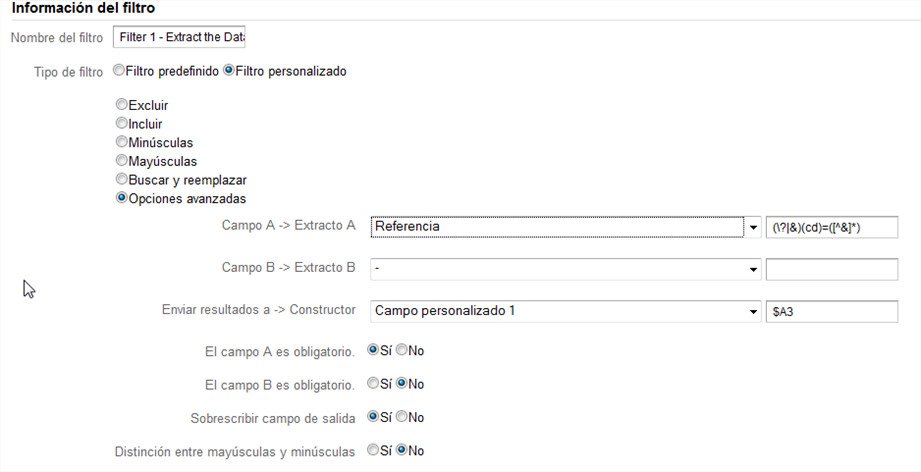Click the Nombre del filtro text field
921x472 pixels.
point(179,36)
